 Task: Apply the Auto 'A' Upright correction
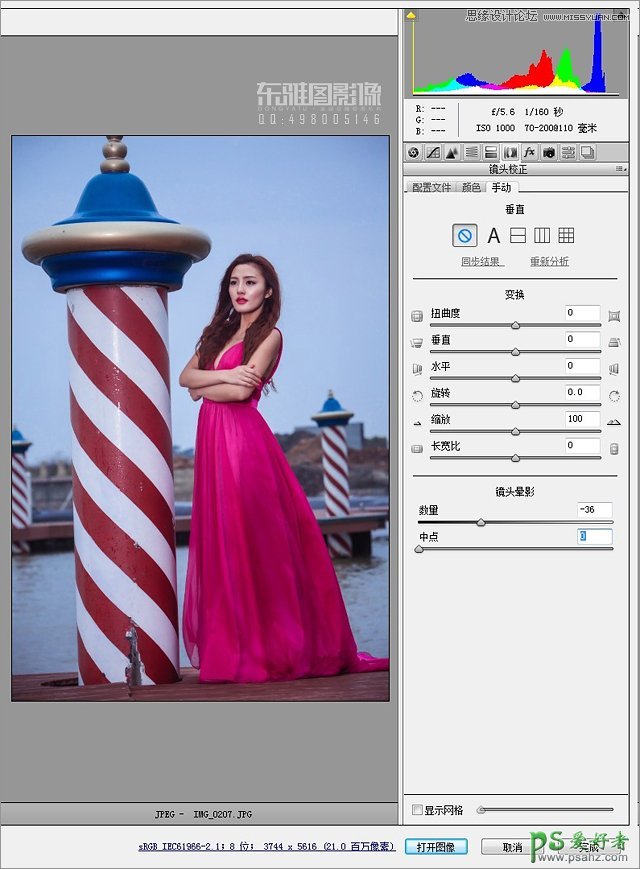[493, 236]
